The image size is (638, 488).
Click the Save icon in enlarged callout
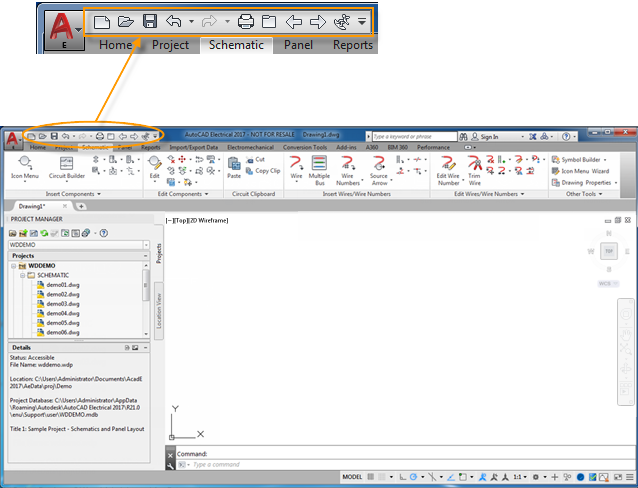[x=150, y=21]
